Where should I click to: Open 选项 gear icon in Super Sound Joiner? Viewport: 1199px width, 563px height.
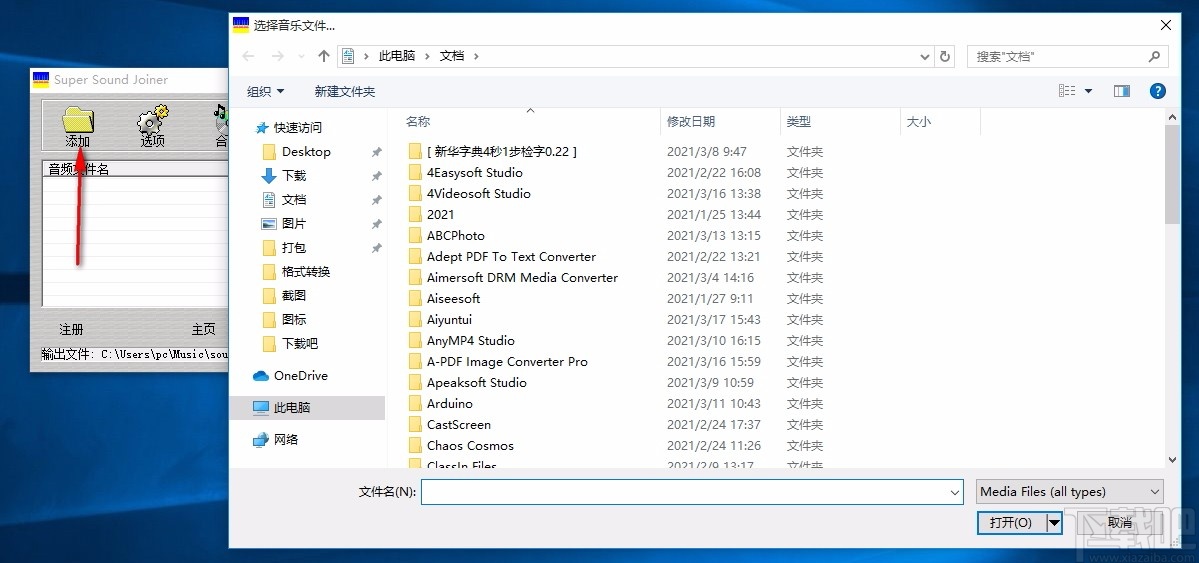click(152, 122)
